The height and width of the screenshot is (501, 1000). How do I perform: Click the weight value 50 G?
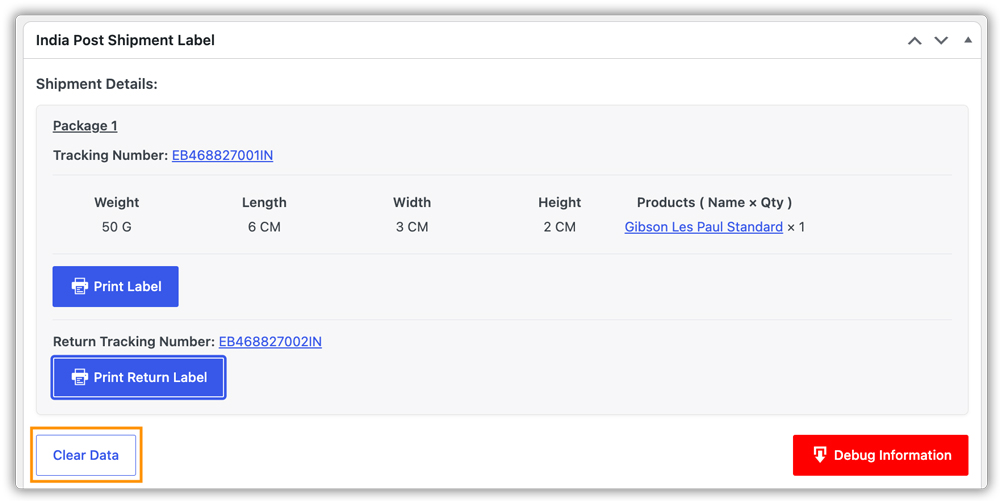coord(117,227)
